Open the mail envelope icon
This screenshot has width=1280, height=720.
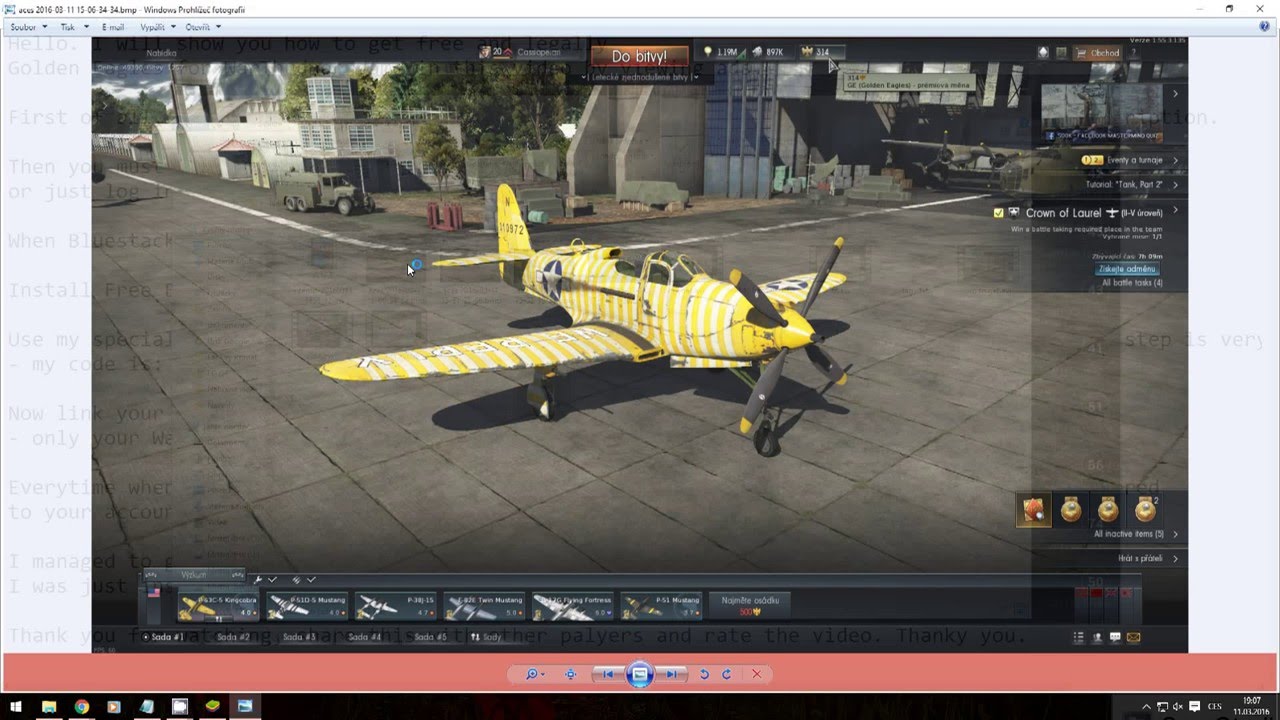1133,637
